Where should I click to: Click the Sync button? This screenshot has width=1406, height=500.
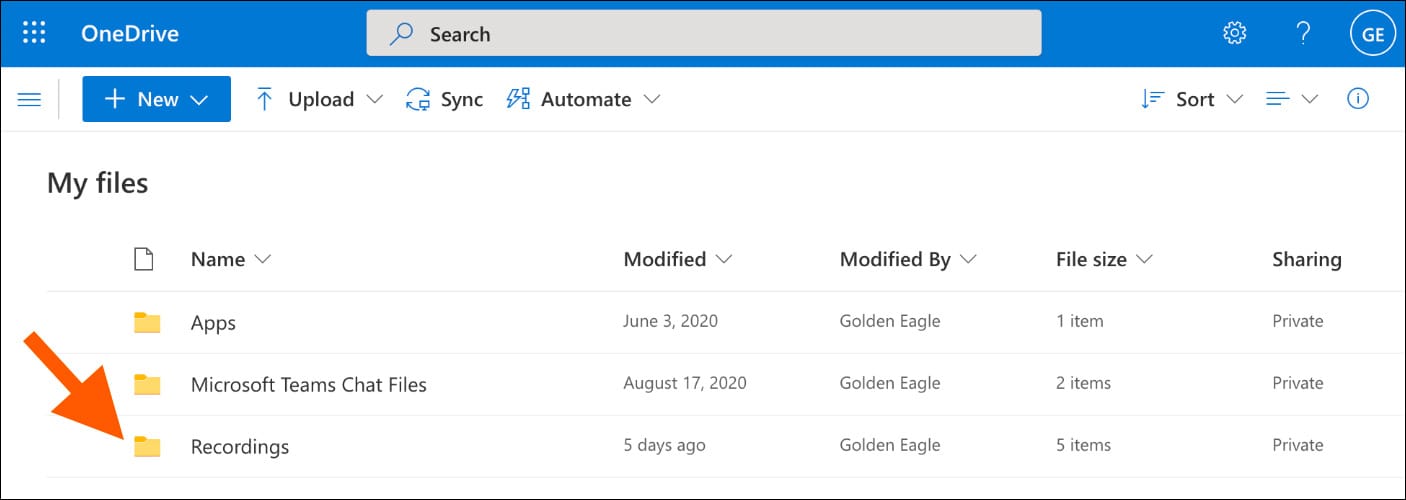coord(445,99)
